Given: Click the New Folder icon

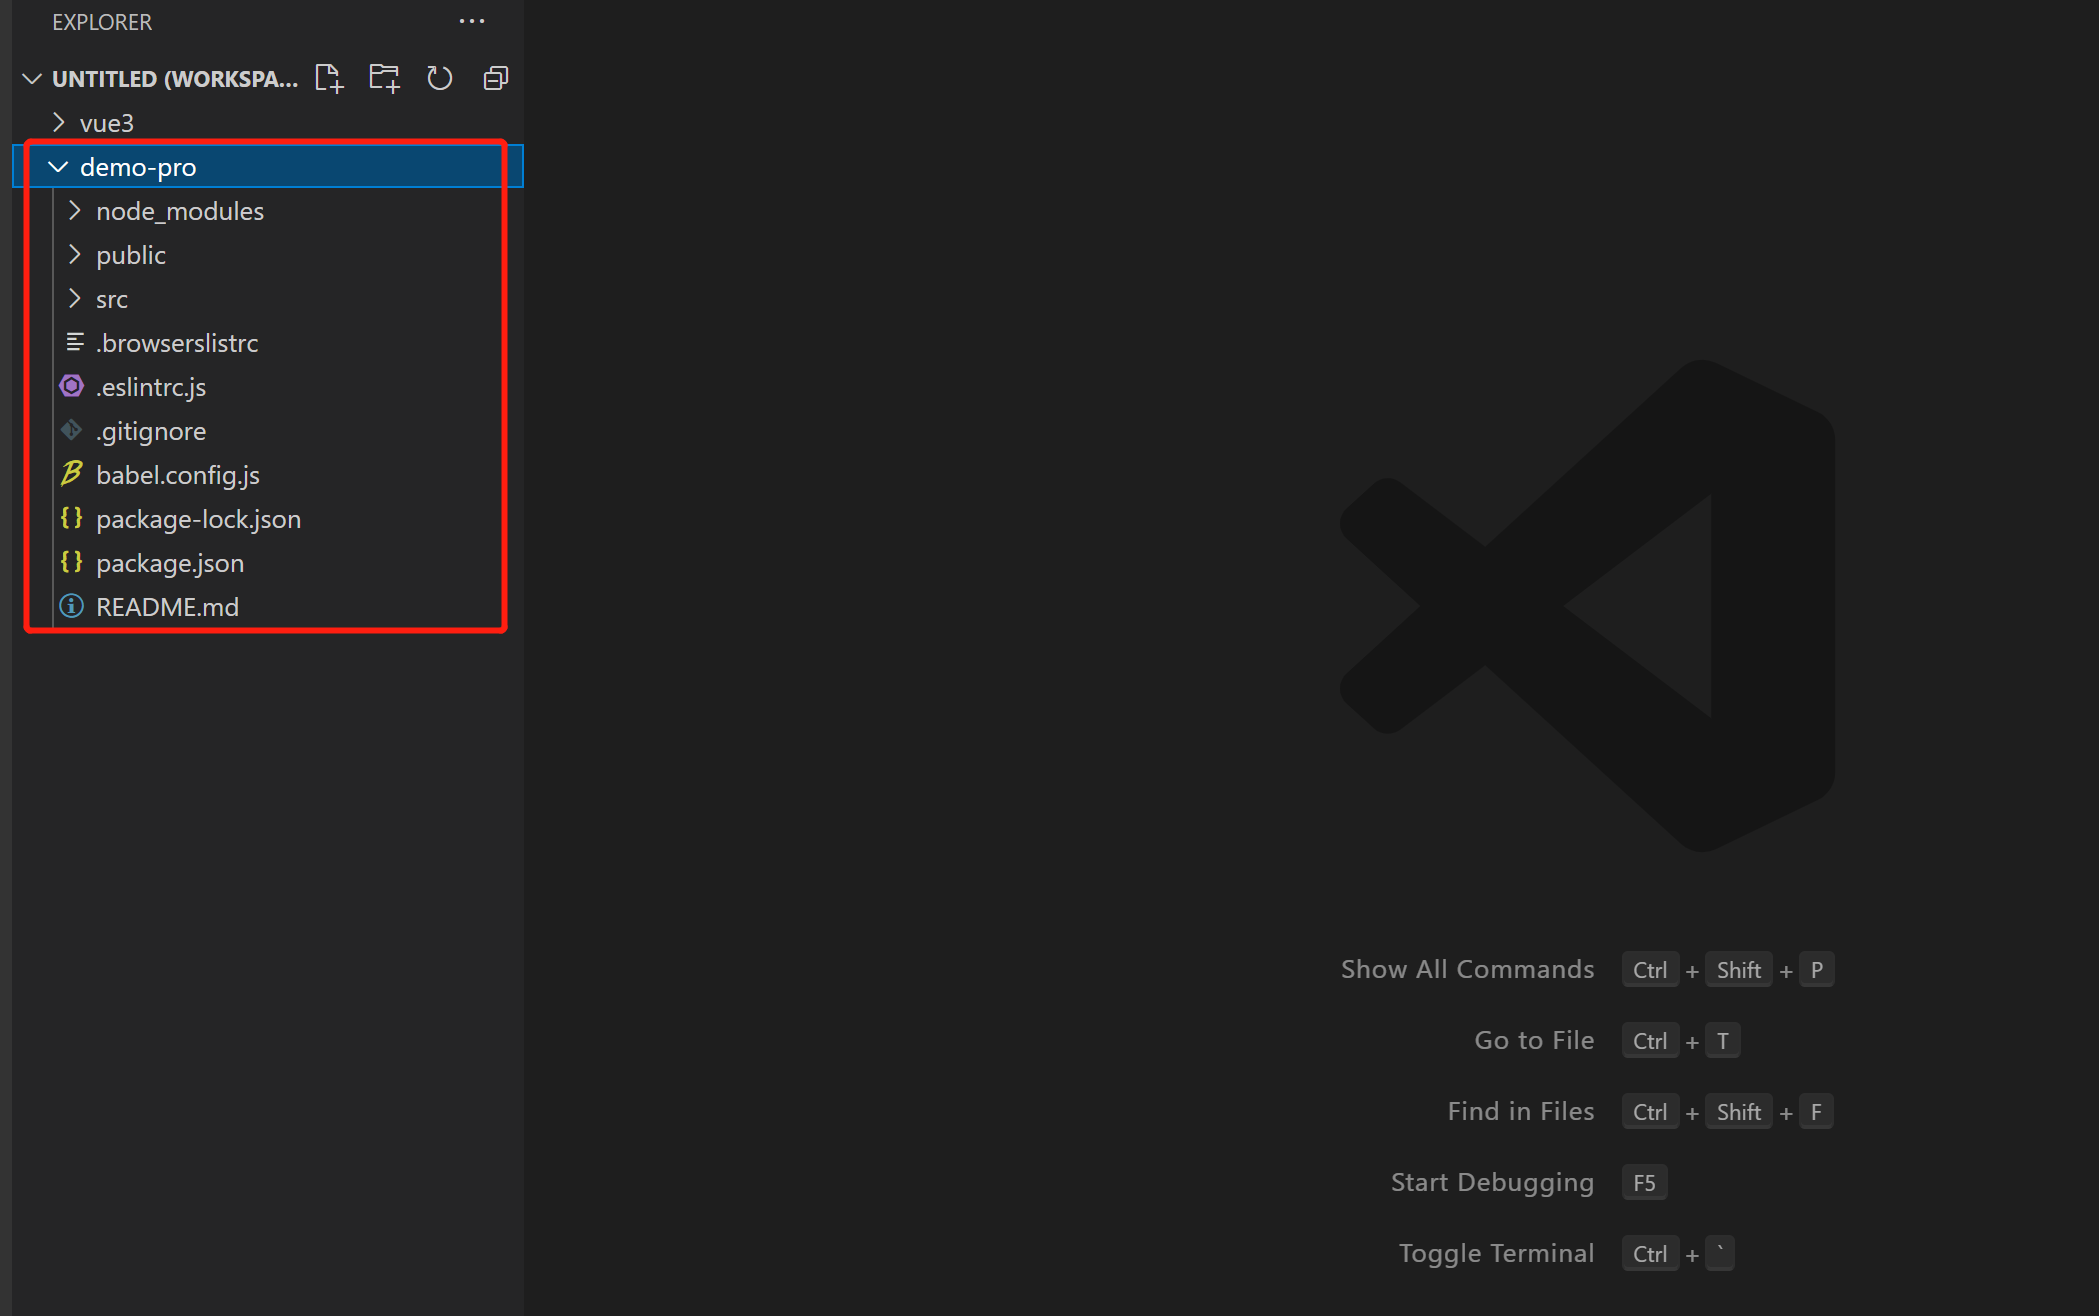Looking at the screenshot, I should 384,78.
